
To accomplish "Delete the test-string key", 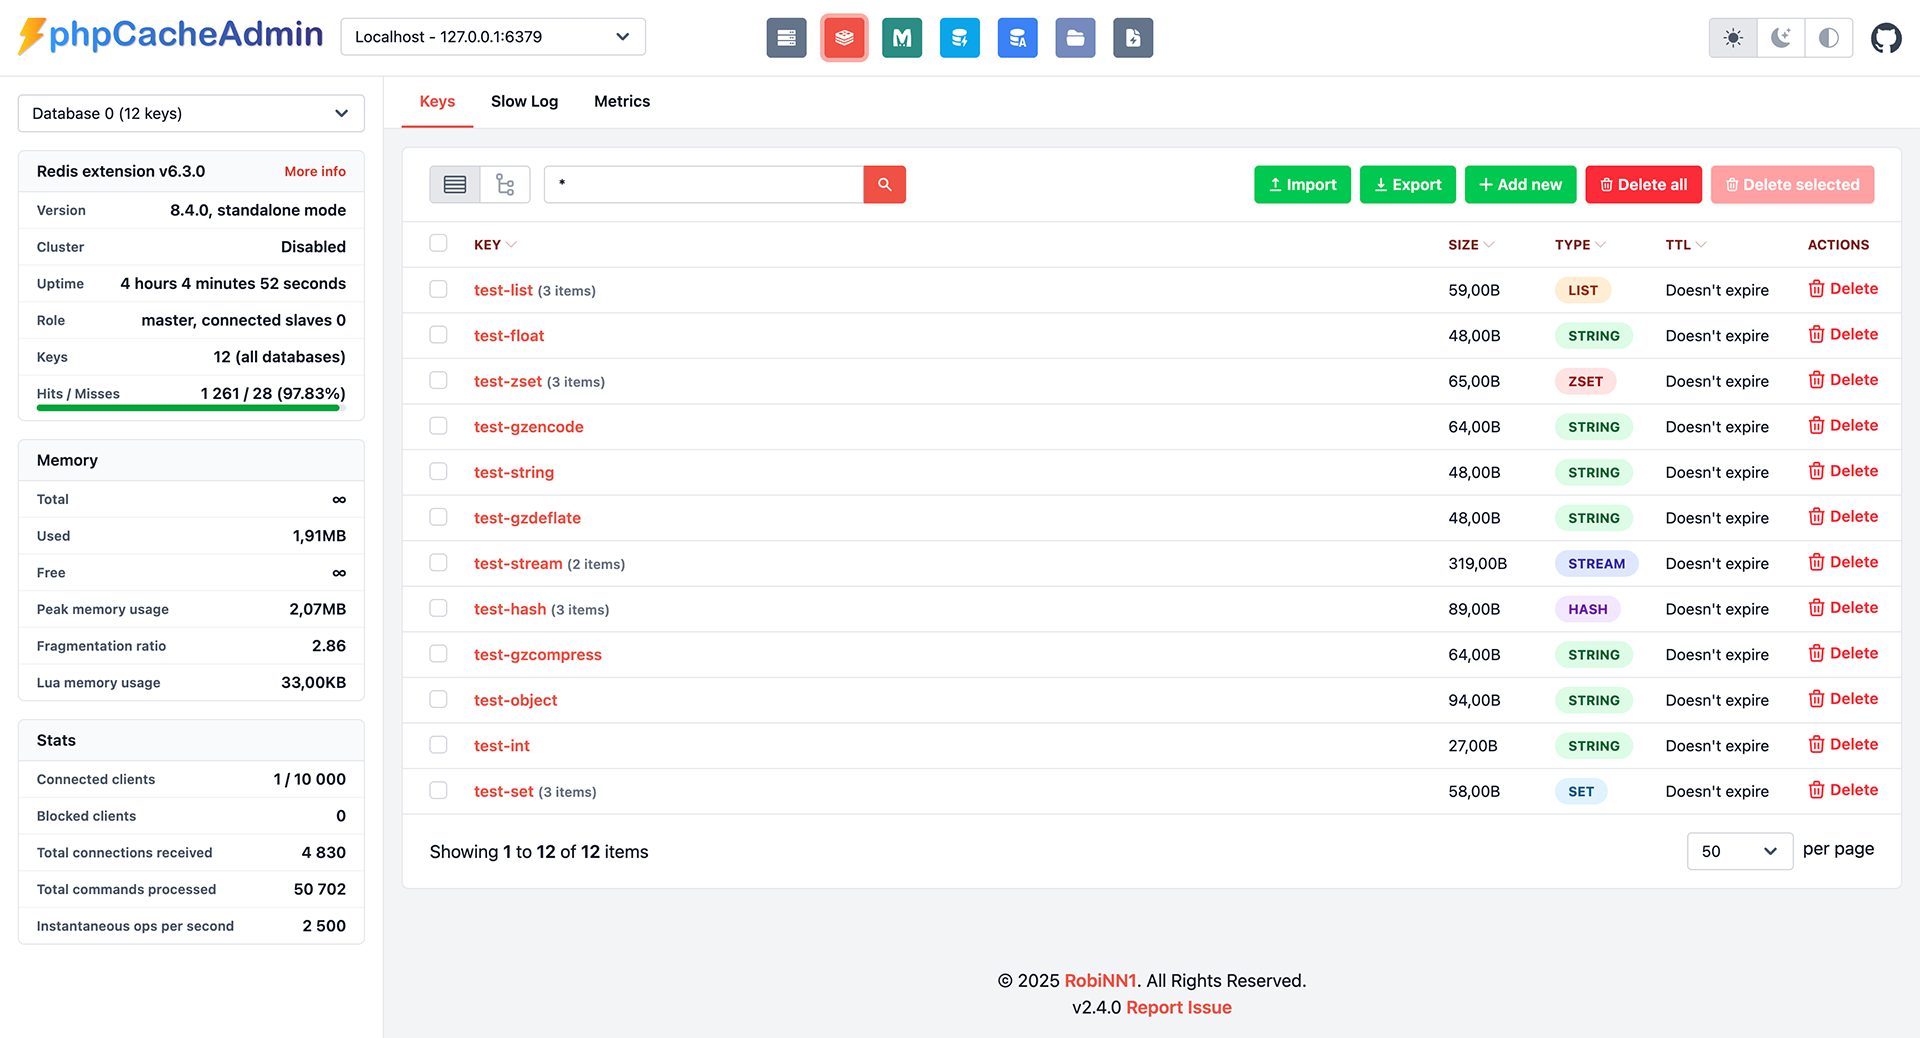I will [x=1843, y=471].
